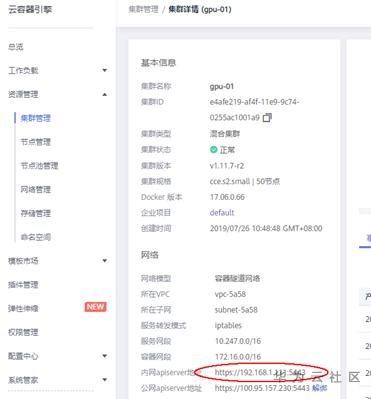Go to 集群管理 in the breadcrumb
The height and width of the screenshot is (399, 371).
click(144, 9)
